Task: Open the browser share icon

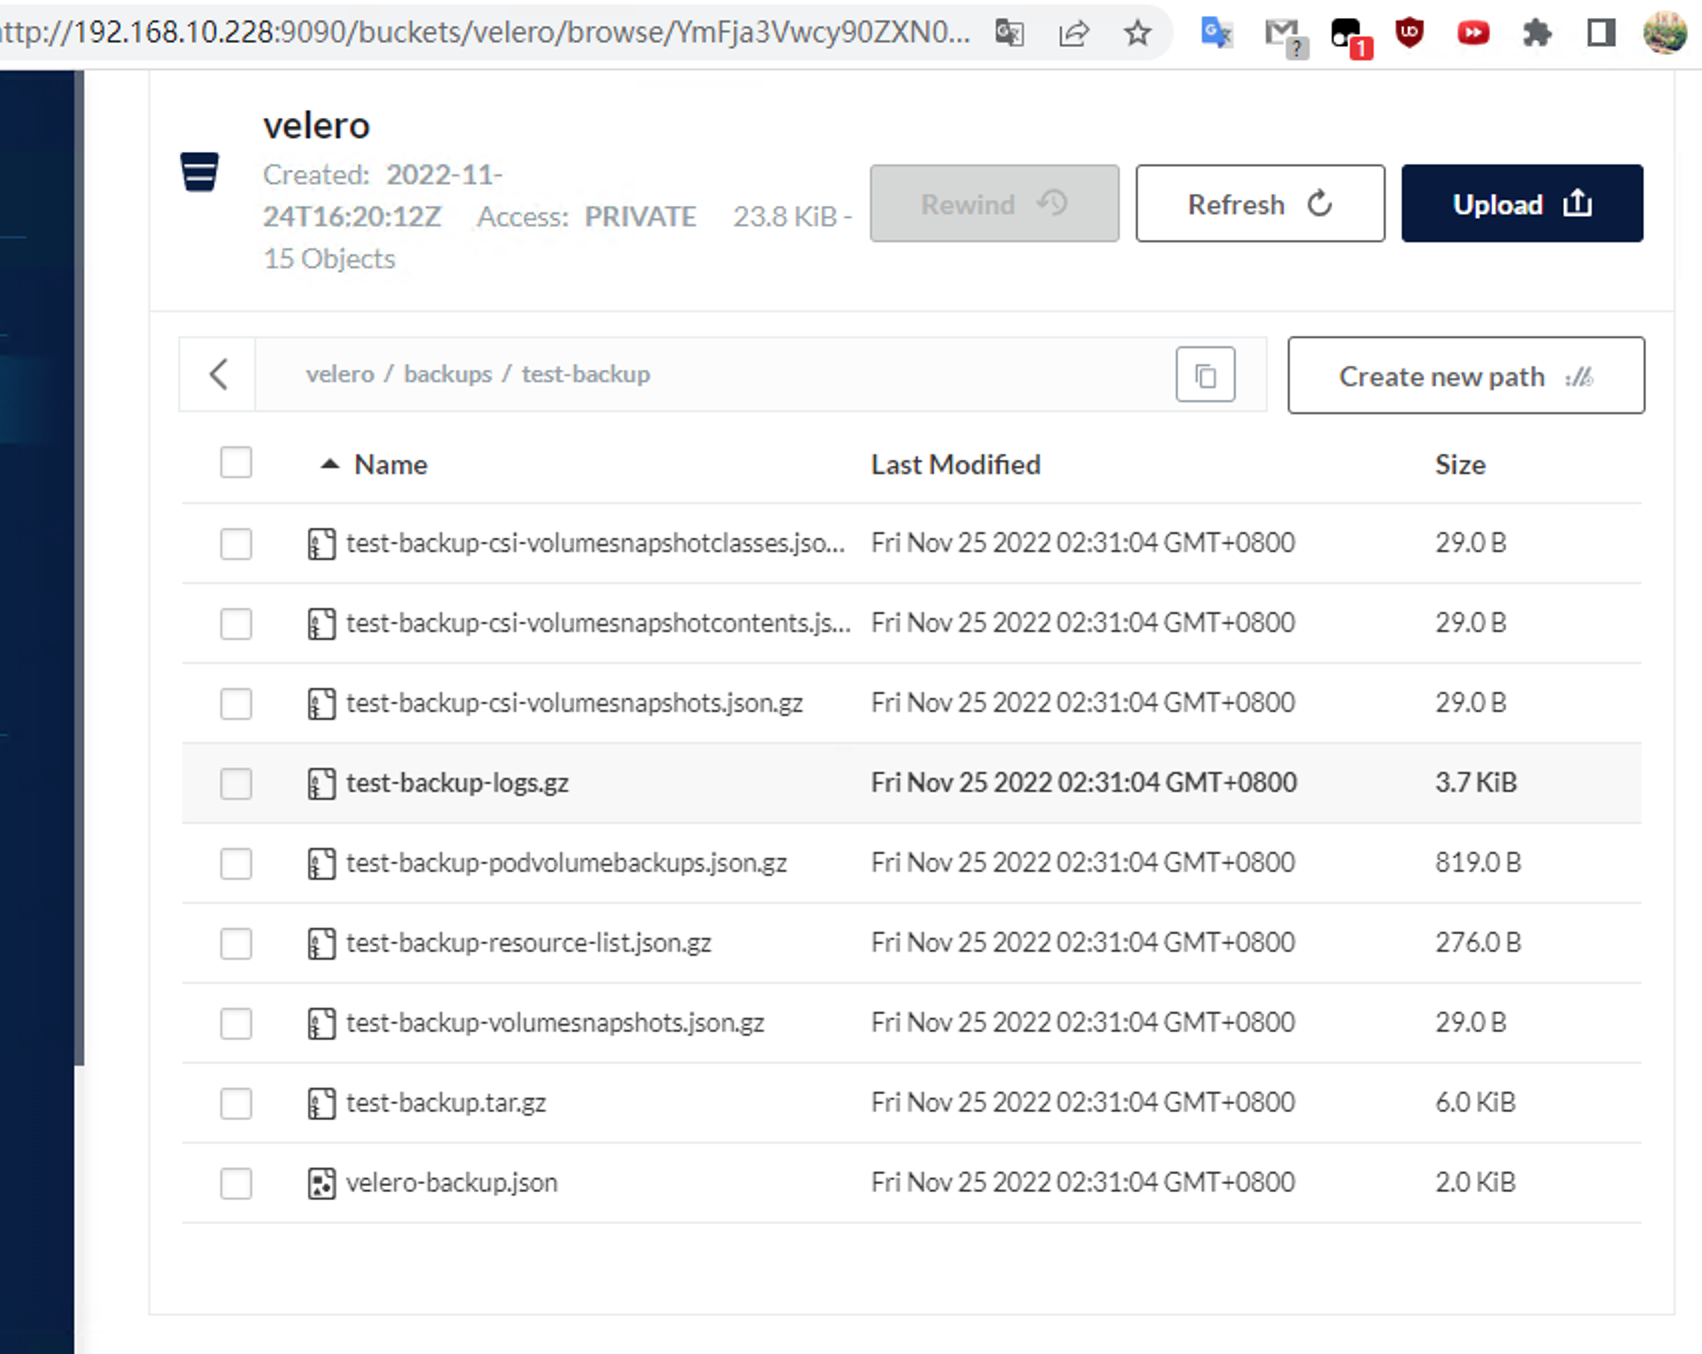Action: point(1073,33)
